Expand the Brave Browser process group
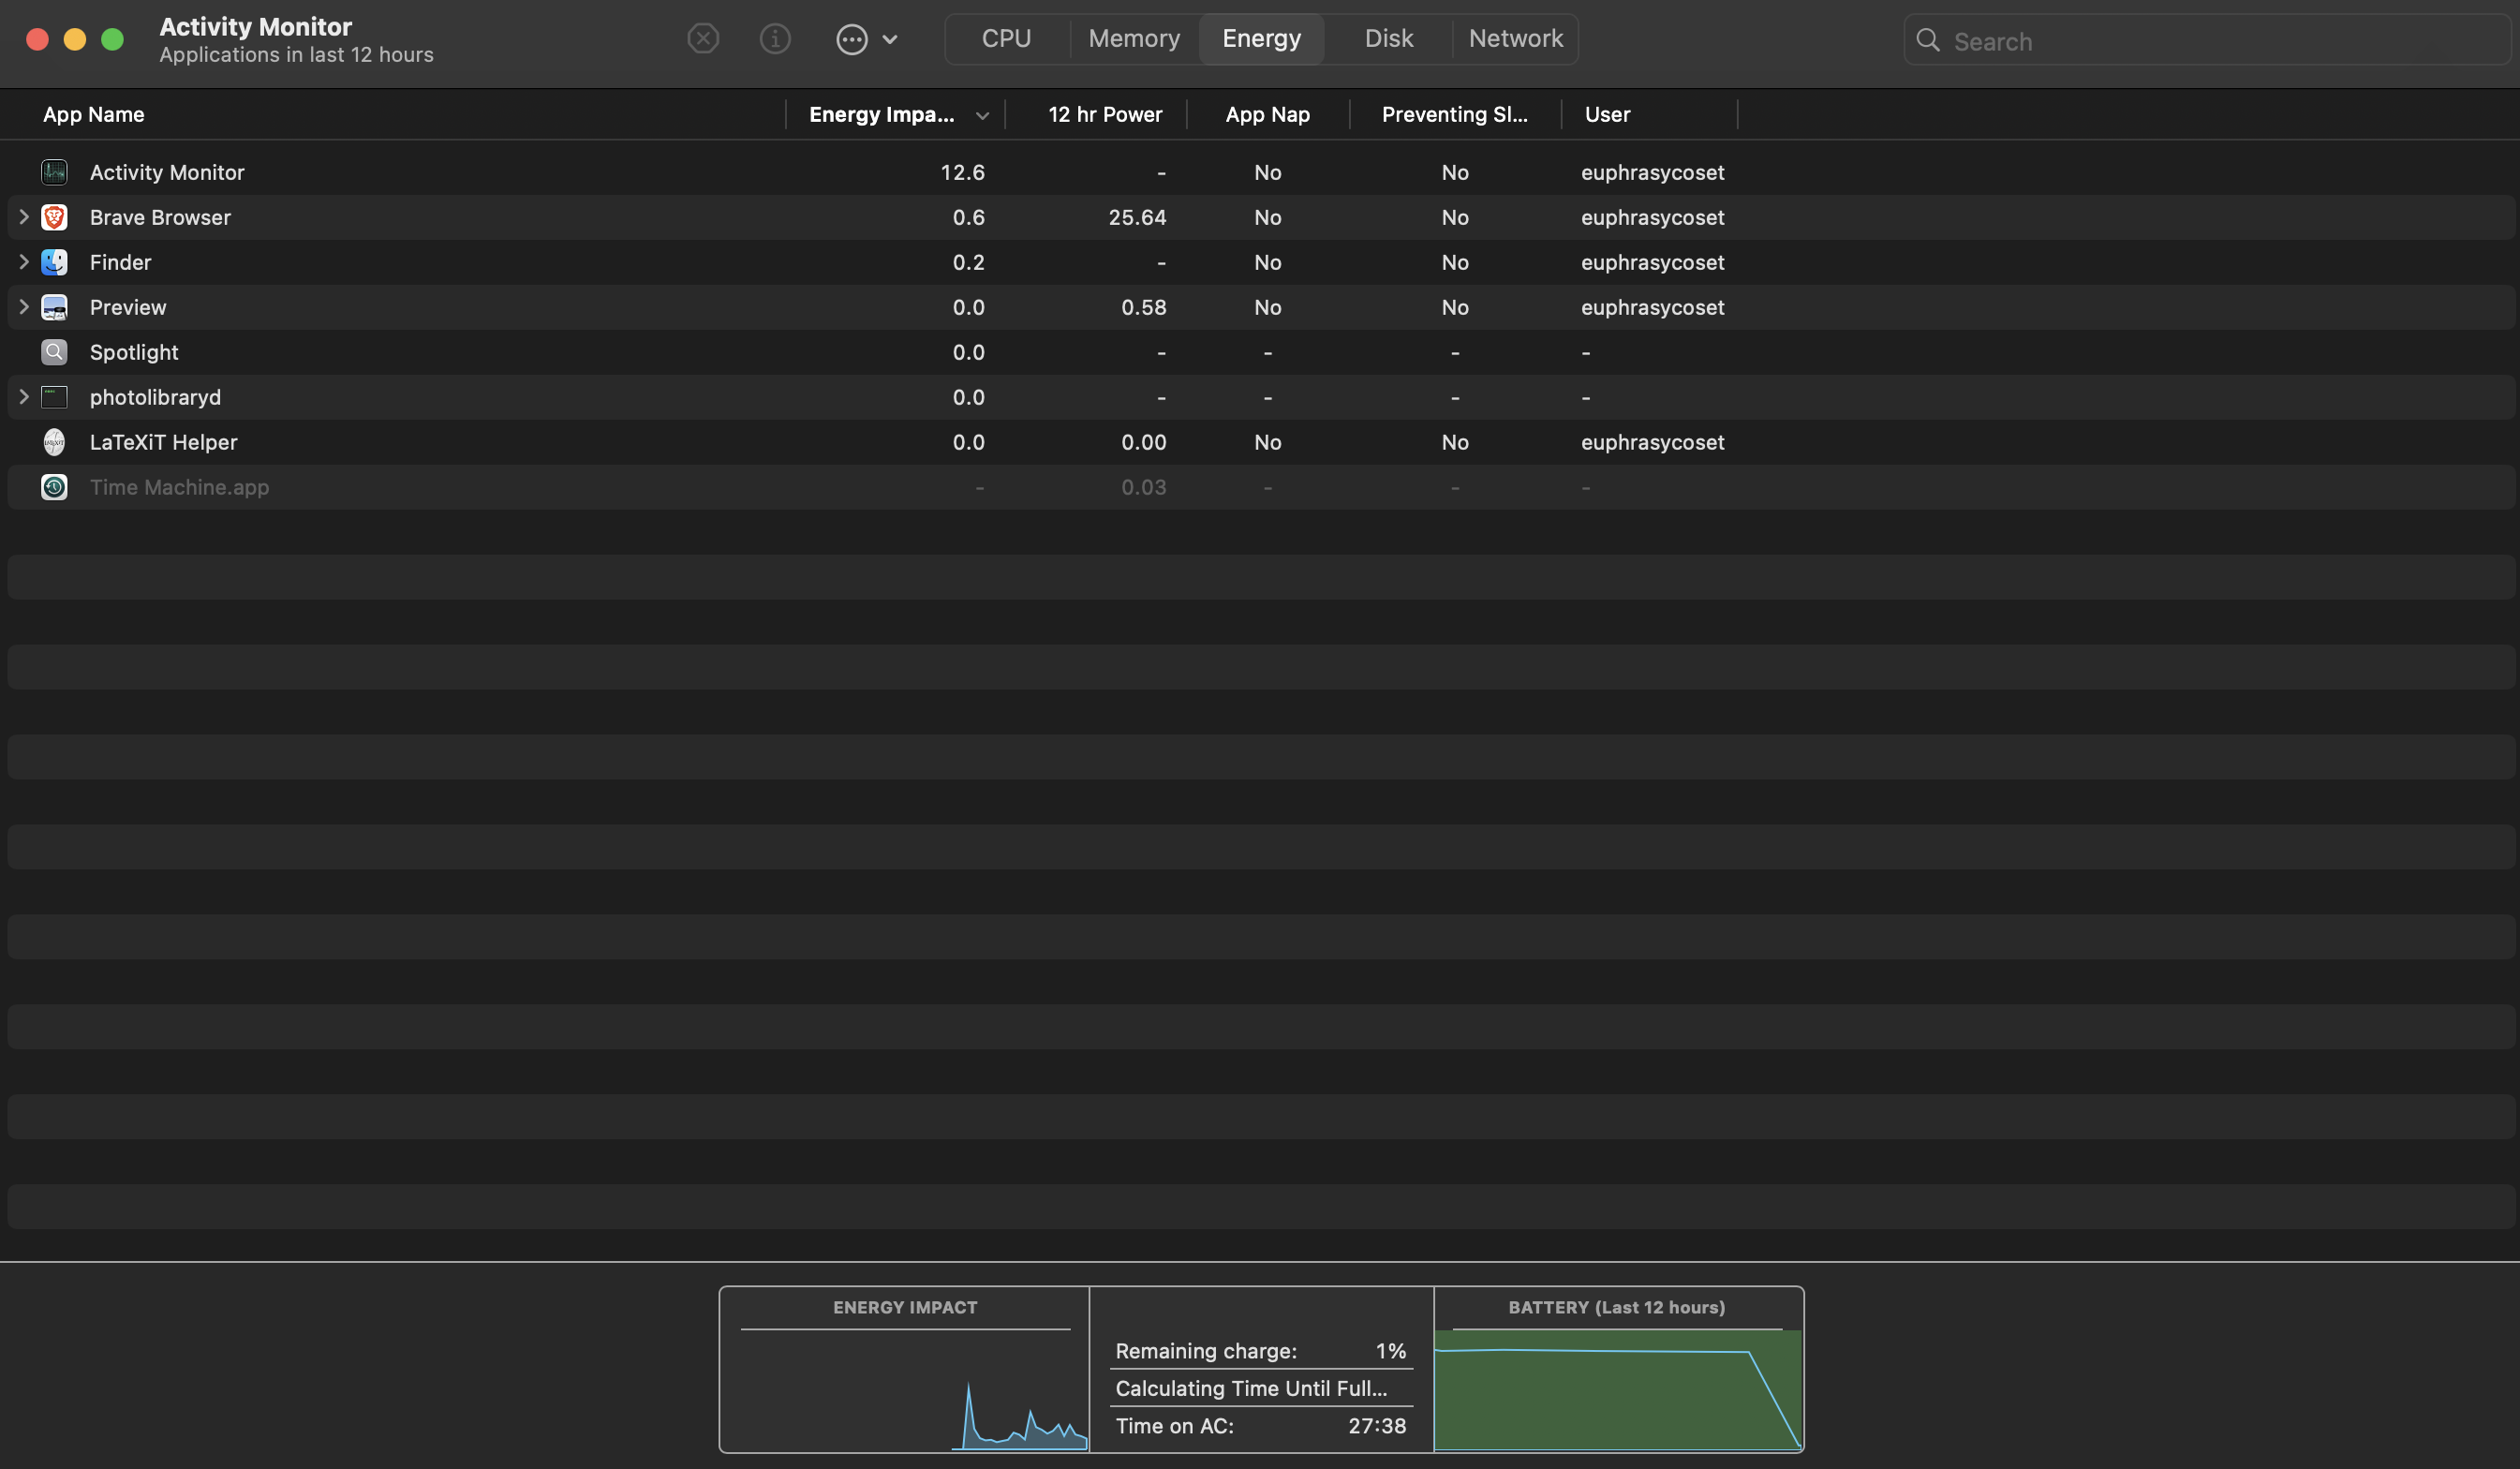This screenshot has height=1469, width=2520. point(24,217)
